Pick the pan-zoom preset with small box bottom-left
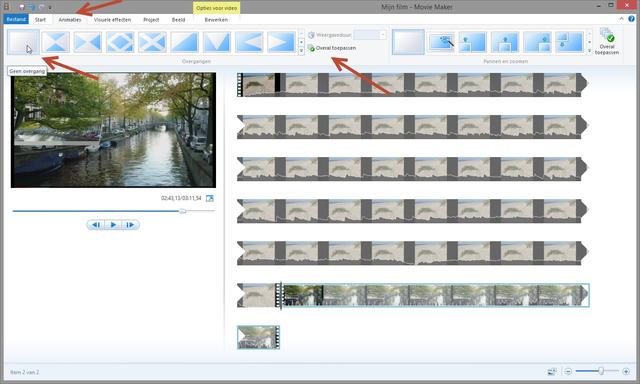The height and width of the screenshot is (384, 640). pos(473,42)
